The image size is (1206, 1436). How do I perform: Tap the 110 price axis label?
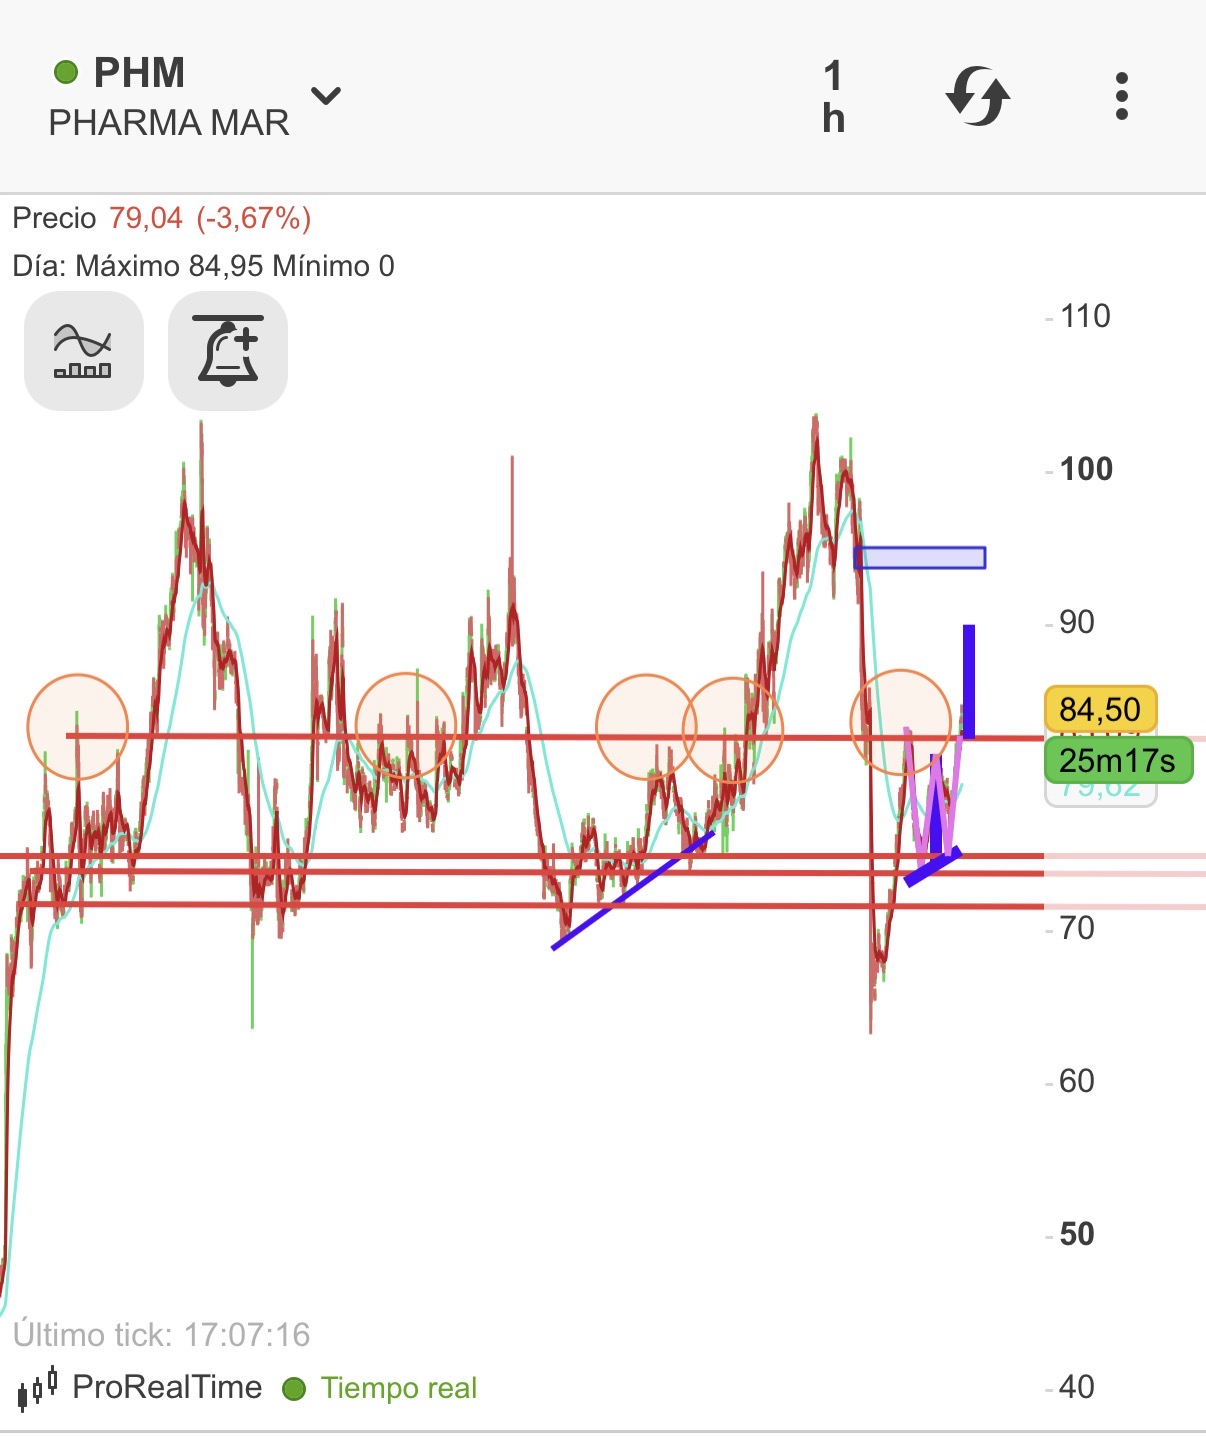(1085, 316)
